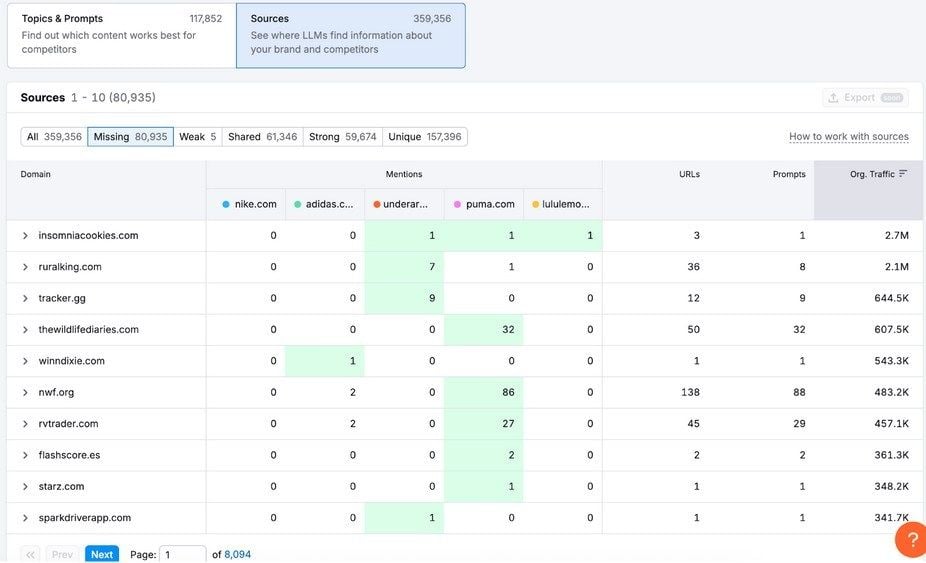This screenshot has height=563, width=926.
Task: Click the Prev page button
Action: (62, 554)
